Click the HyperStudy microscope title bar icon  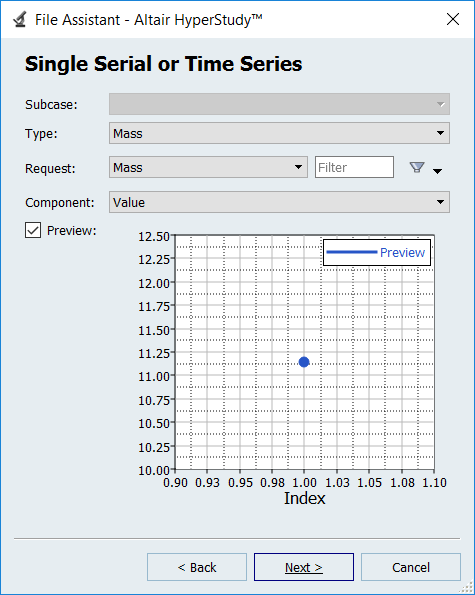pos(20,20)
